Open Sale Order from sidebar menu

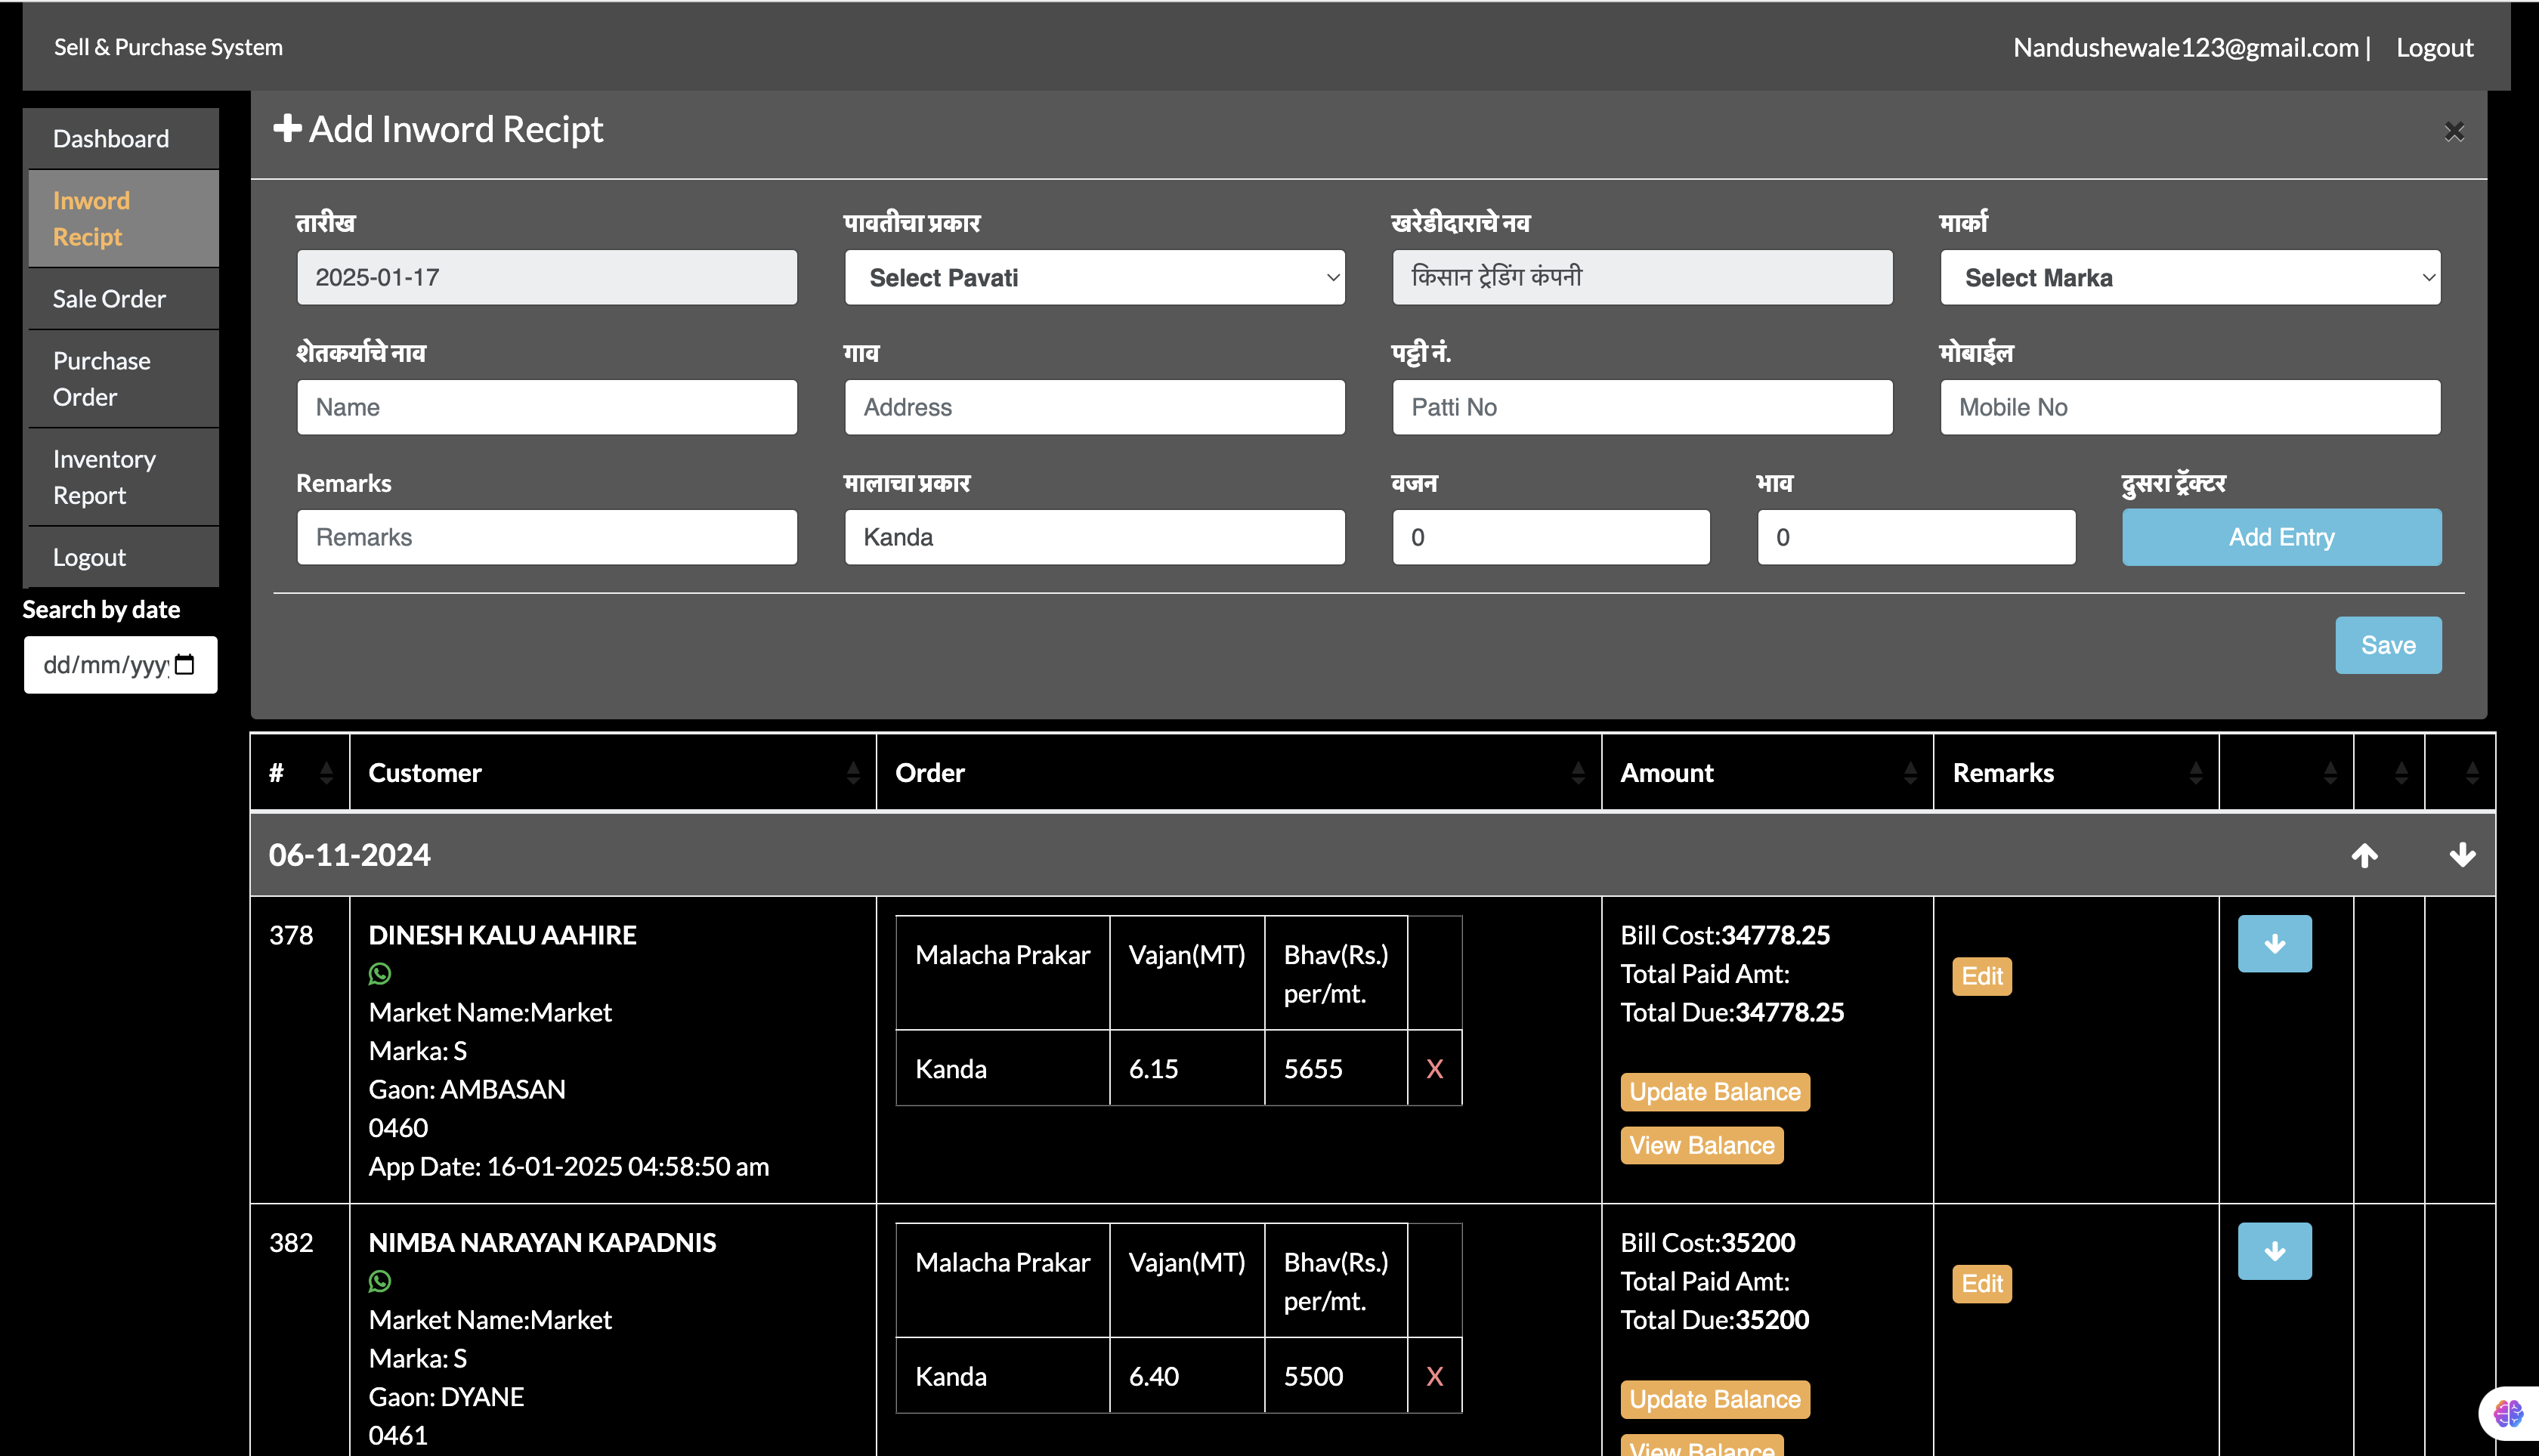(x=109, y=299)
